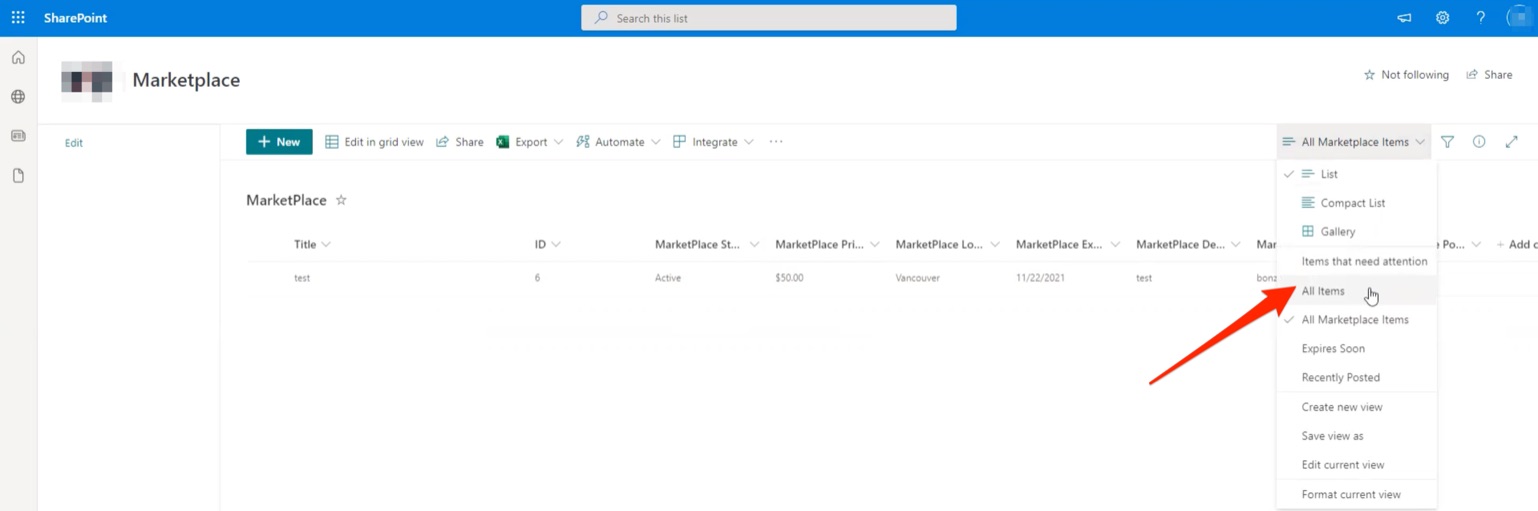This screenshot has width=1538, height=511.
Task: Favorite the MarketPlace list with the star
Action: pos(341,200)
